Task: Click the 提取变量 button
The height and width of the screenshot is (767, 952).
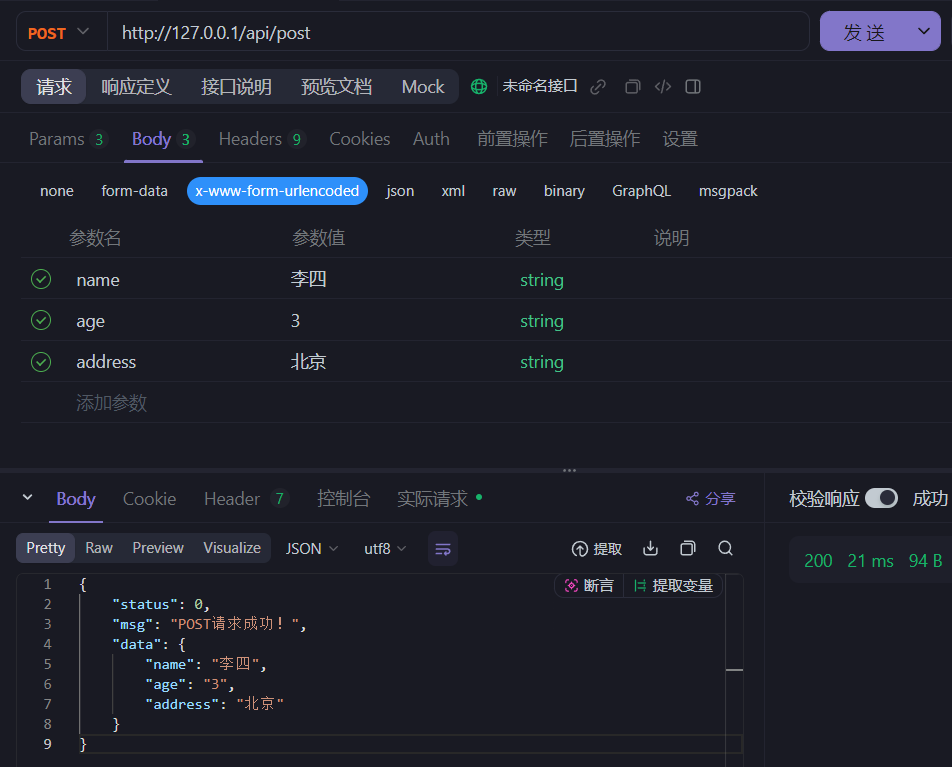Action: (673, 585)
